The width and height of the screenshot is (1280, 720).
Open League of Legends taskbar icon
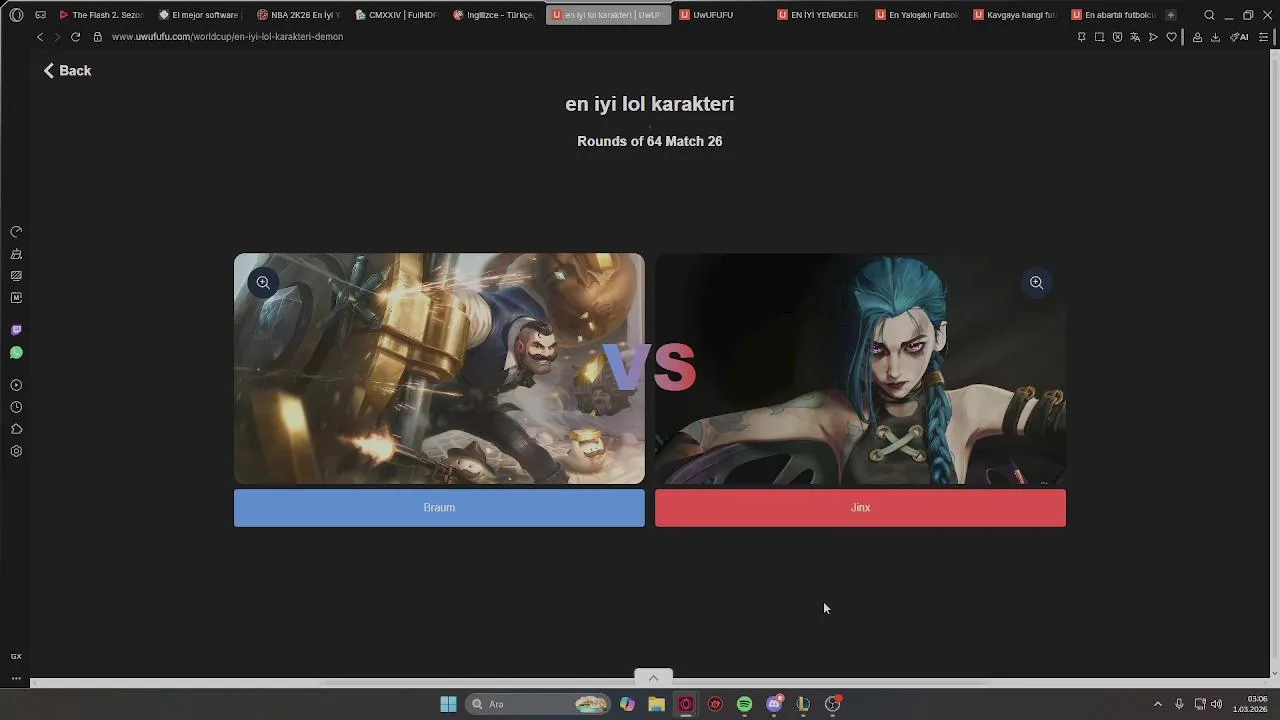[803, 704]
